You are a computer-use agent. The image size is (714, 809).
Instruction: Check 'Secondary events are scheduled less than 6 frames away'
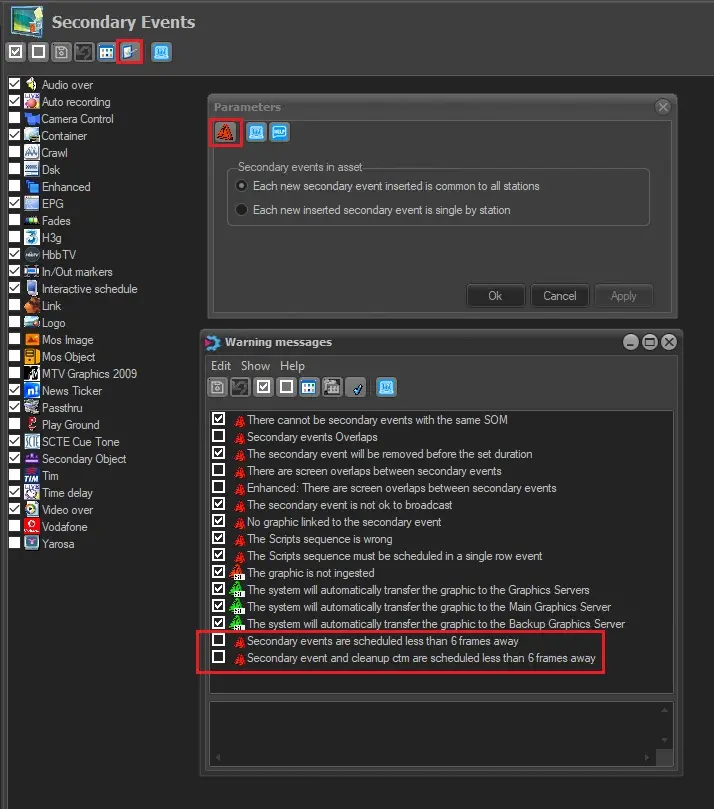(218, 641)
